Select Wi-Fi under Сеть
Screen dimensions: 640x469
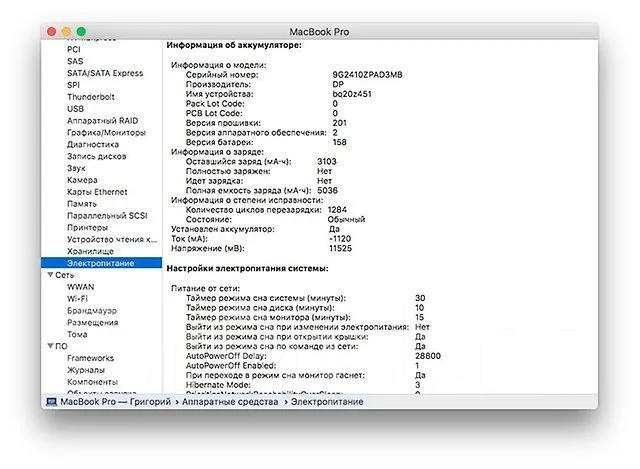coord(77,298)
